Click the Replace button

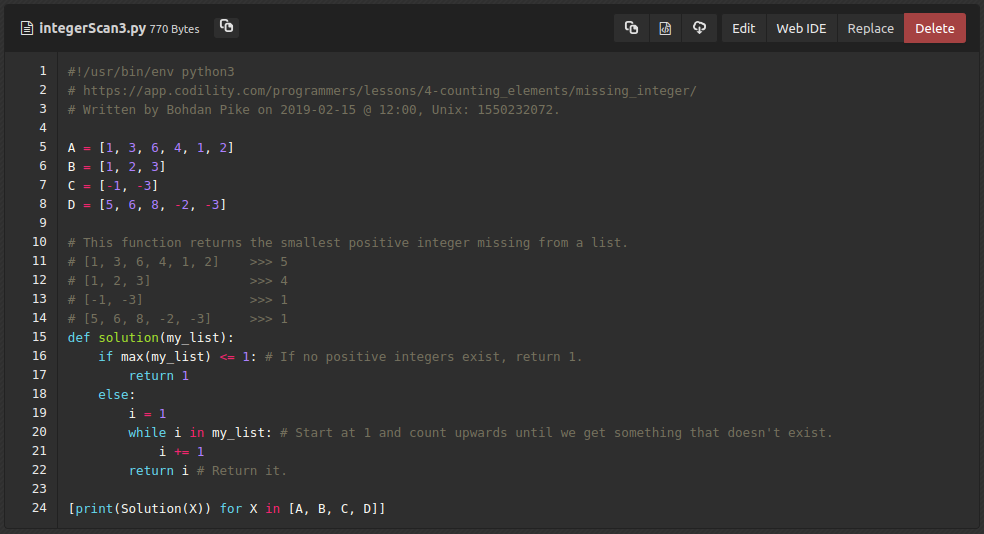(x=870, y=28)
